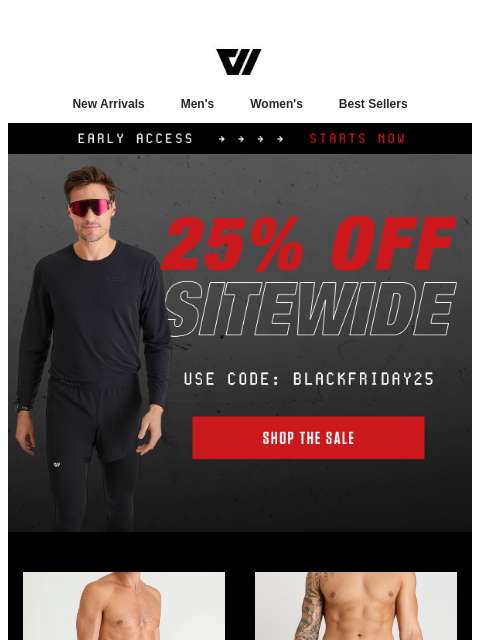Click the 25% OFF headline graphic
This screenshot has width=480, height=640.
pyautogui.click(x=309, y=244)
